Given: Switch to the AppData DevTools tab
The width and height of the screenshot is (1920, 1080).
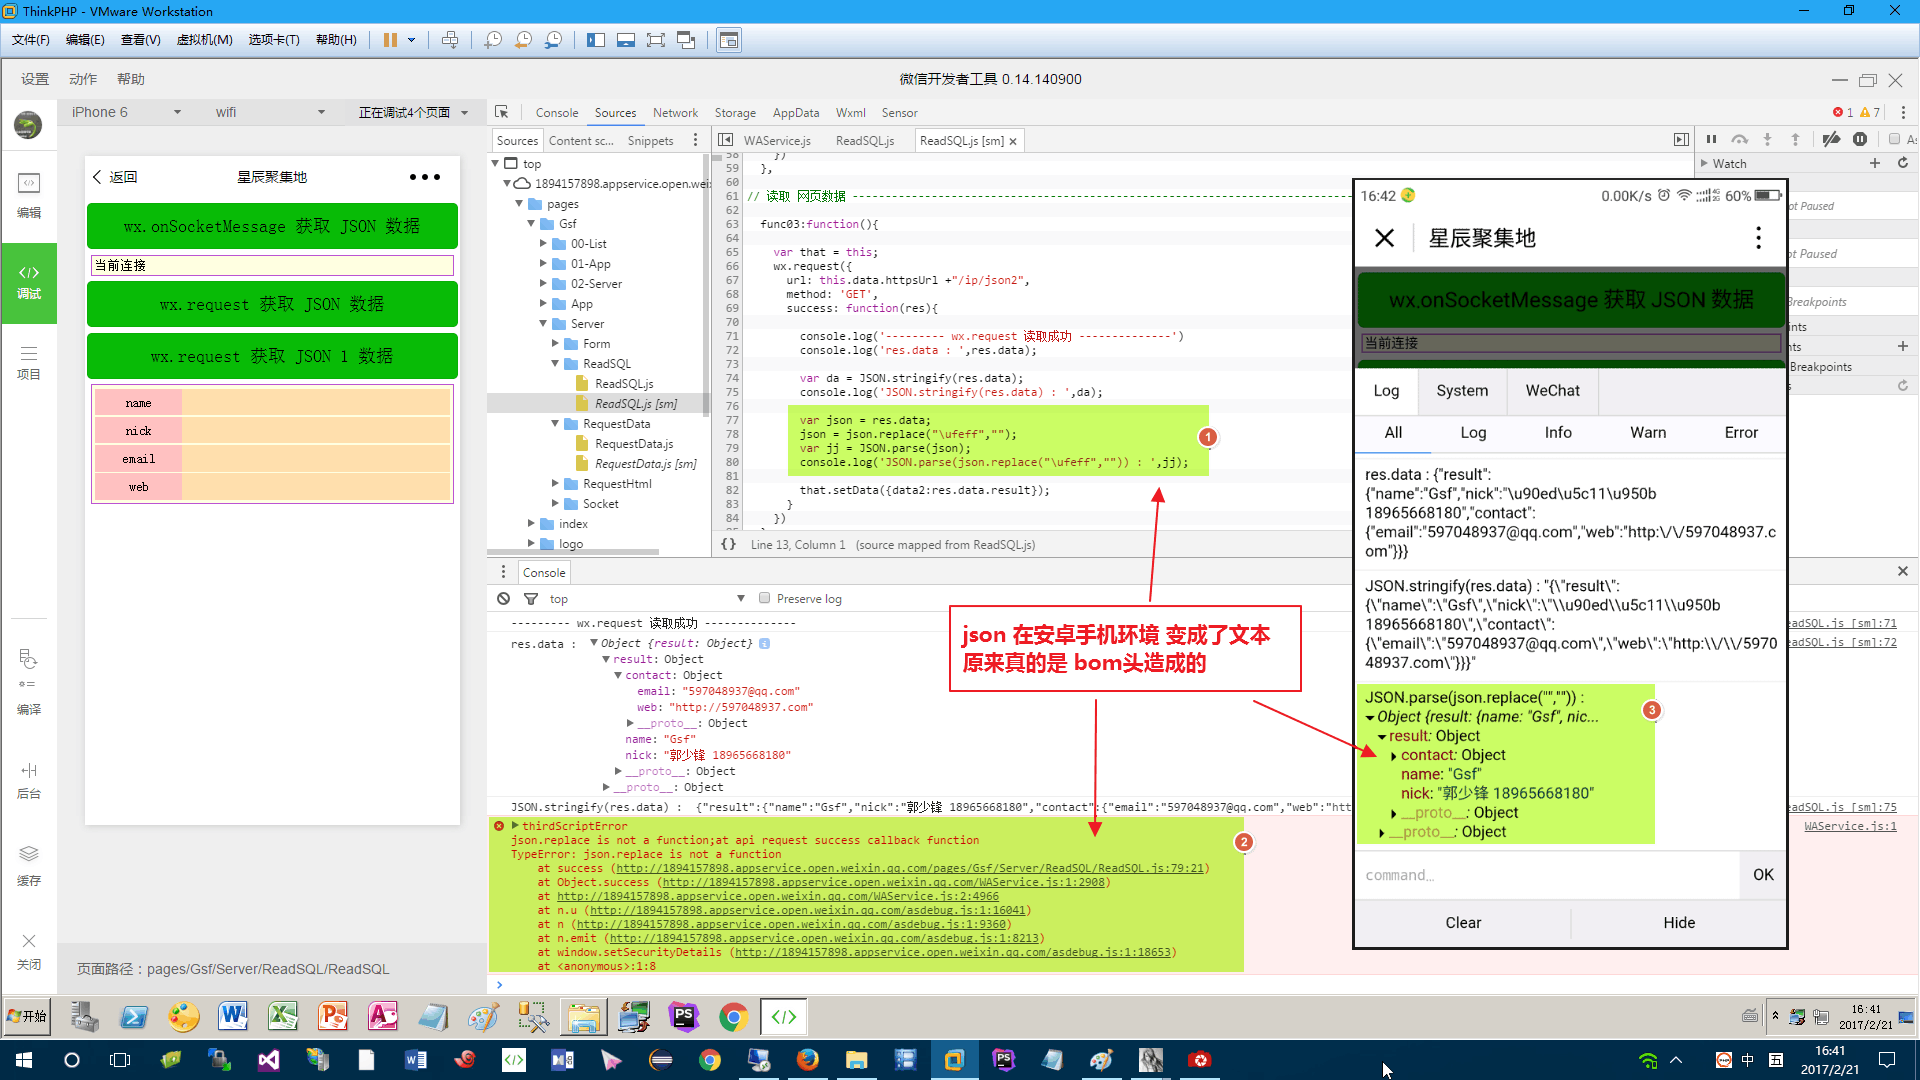Looking at the screenshot, I should tap(796, 113).
